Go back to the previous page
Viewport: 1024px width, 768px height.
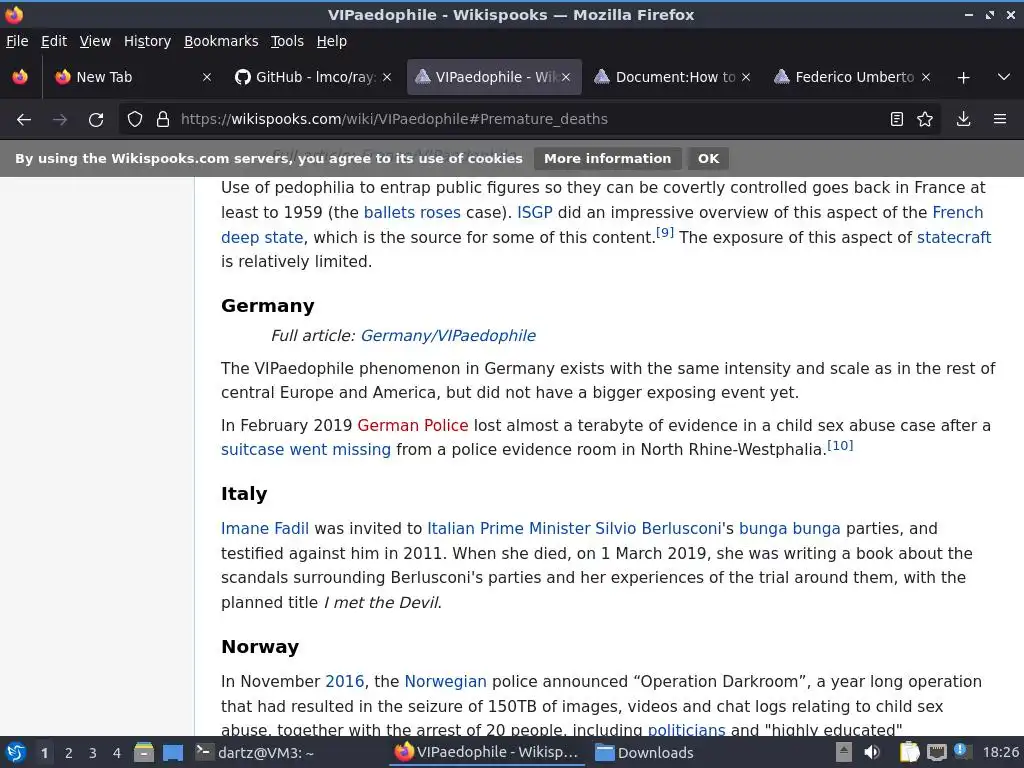(x=24, y=120)
